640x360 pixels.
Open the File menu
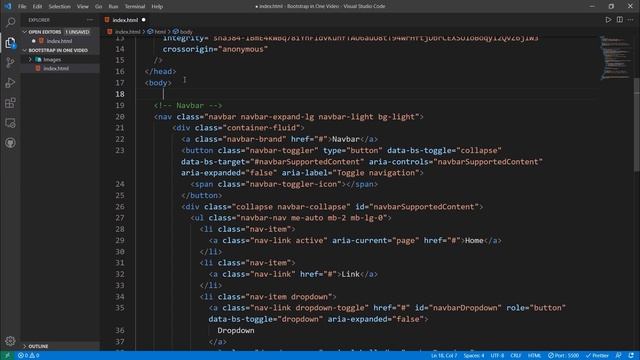[x=22, y=7]
